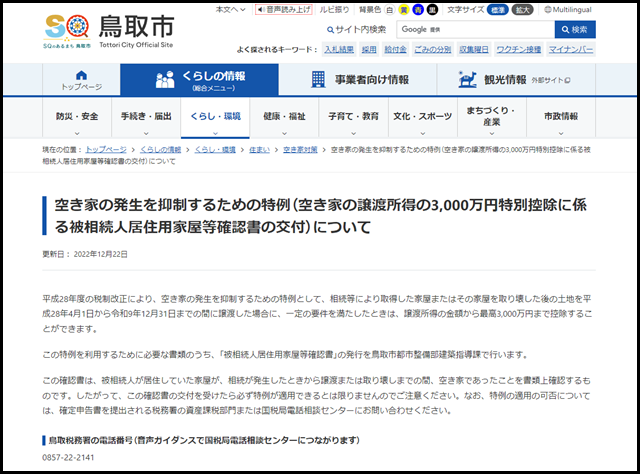Click the magnifier icon beside サイト内検索
The image size is (640, 474).
click(330, 30)
